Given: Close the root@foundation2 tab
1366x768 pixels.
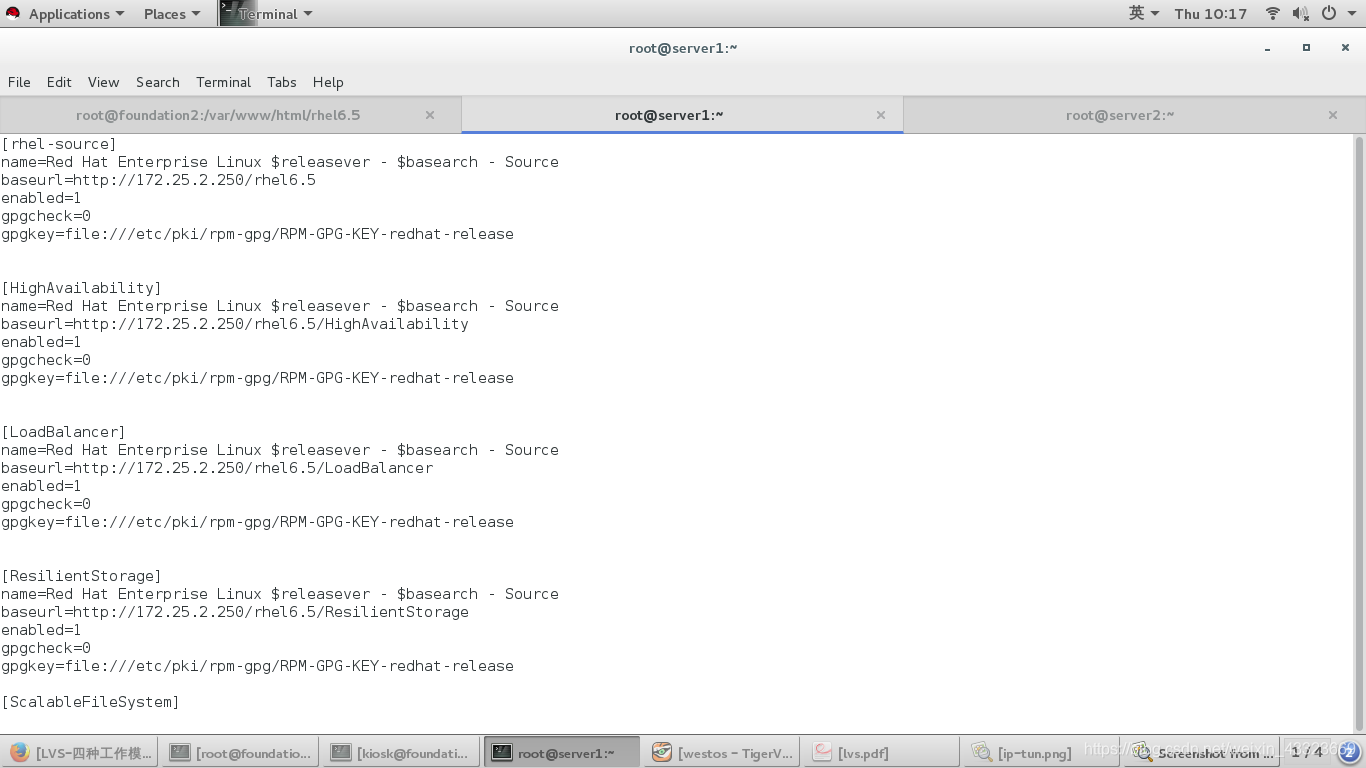Looking at the screenshot, I should pos(430,115).
